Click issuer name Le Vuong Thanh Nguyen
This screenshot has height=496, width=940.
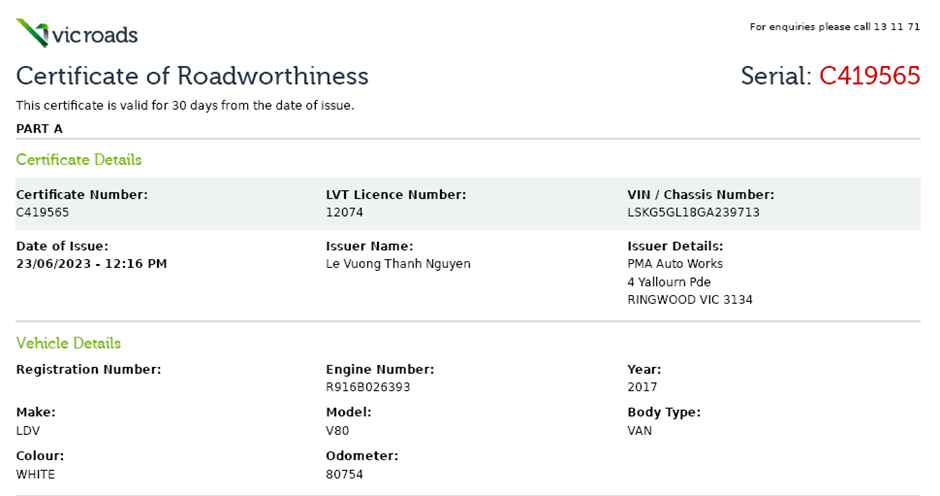point(398,264)
